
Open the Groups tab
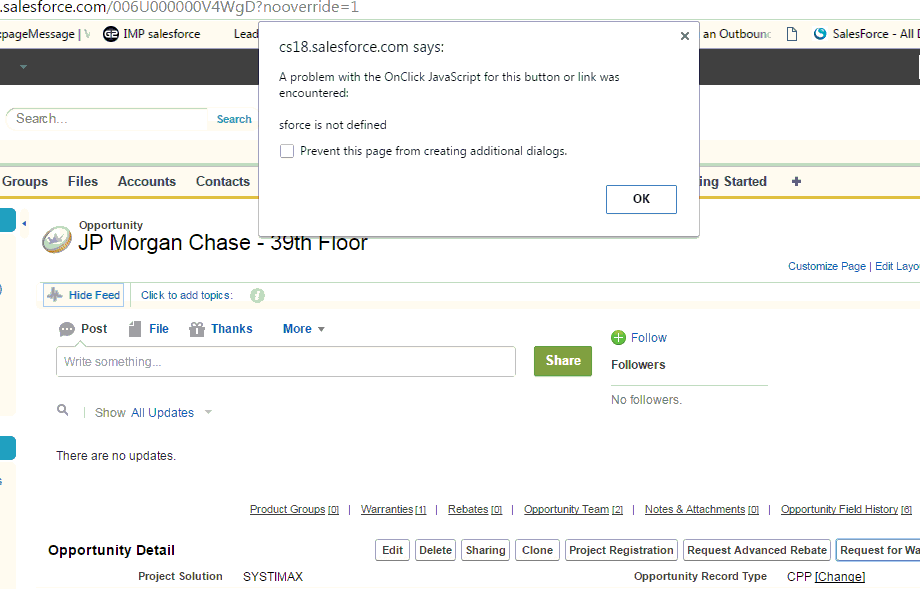25,182
